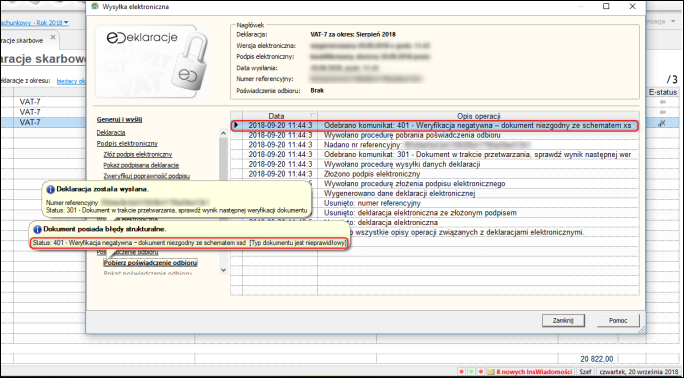
Task: Select row 'Wywołano procedurę wysyłki danych deklaracji'
Action: (435, 164)
